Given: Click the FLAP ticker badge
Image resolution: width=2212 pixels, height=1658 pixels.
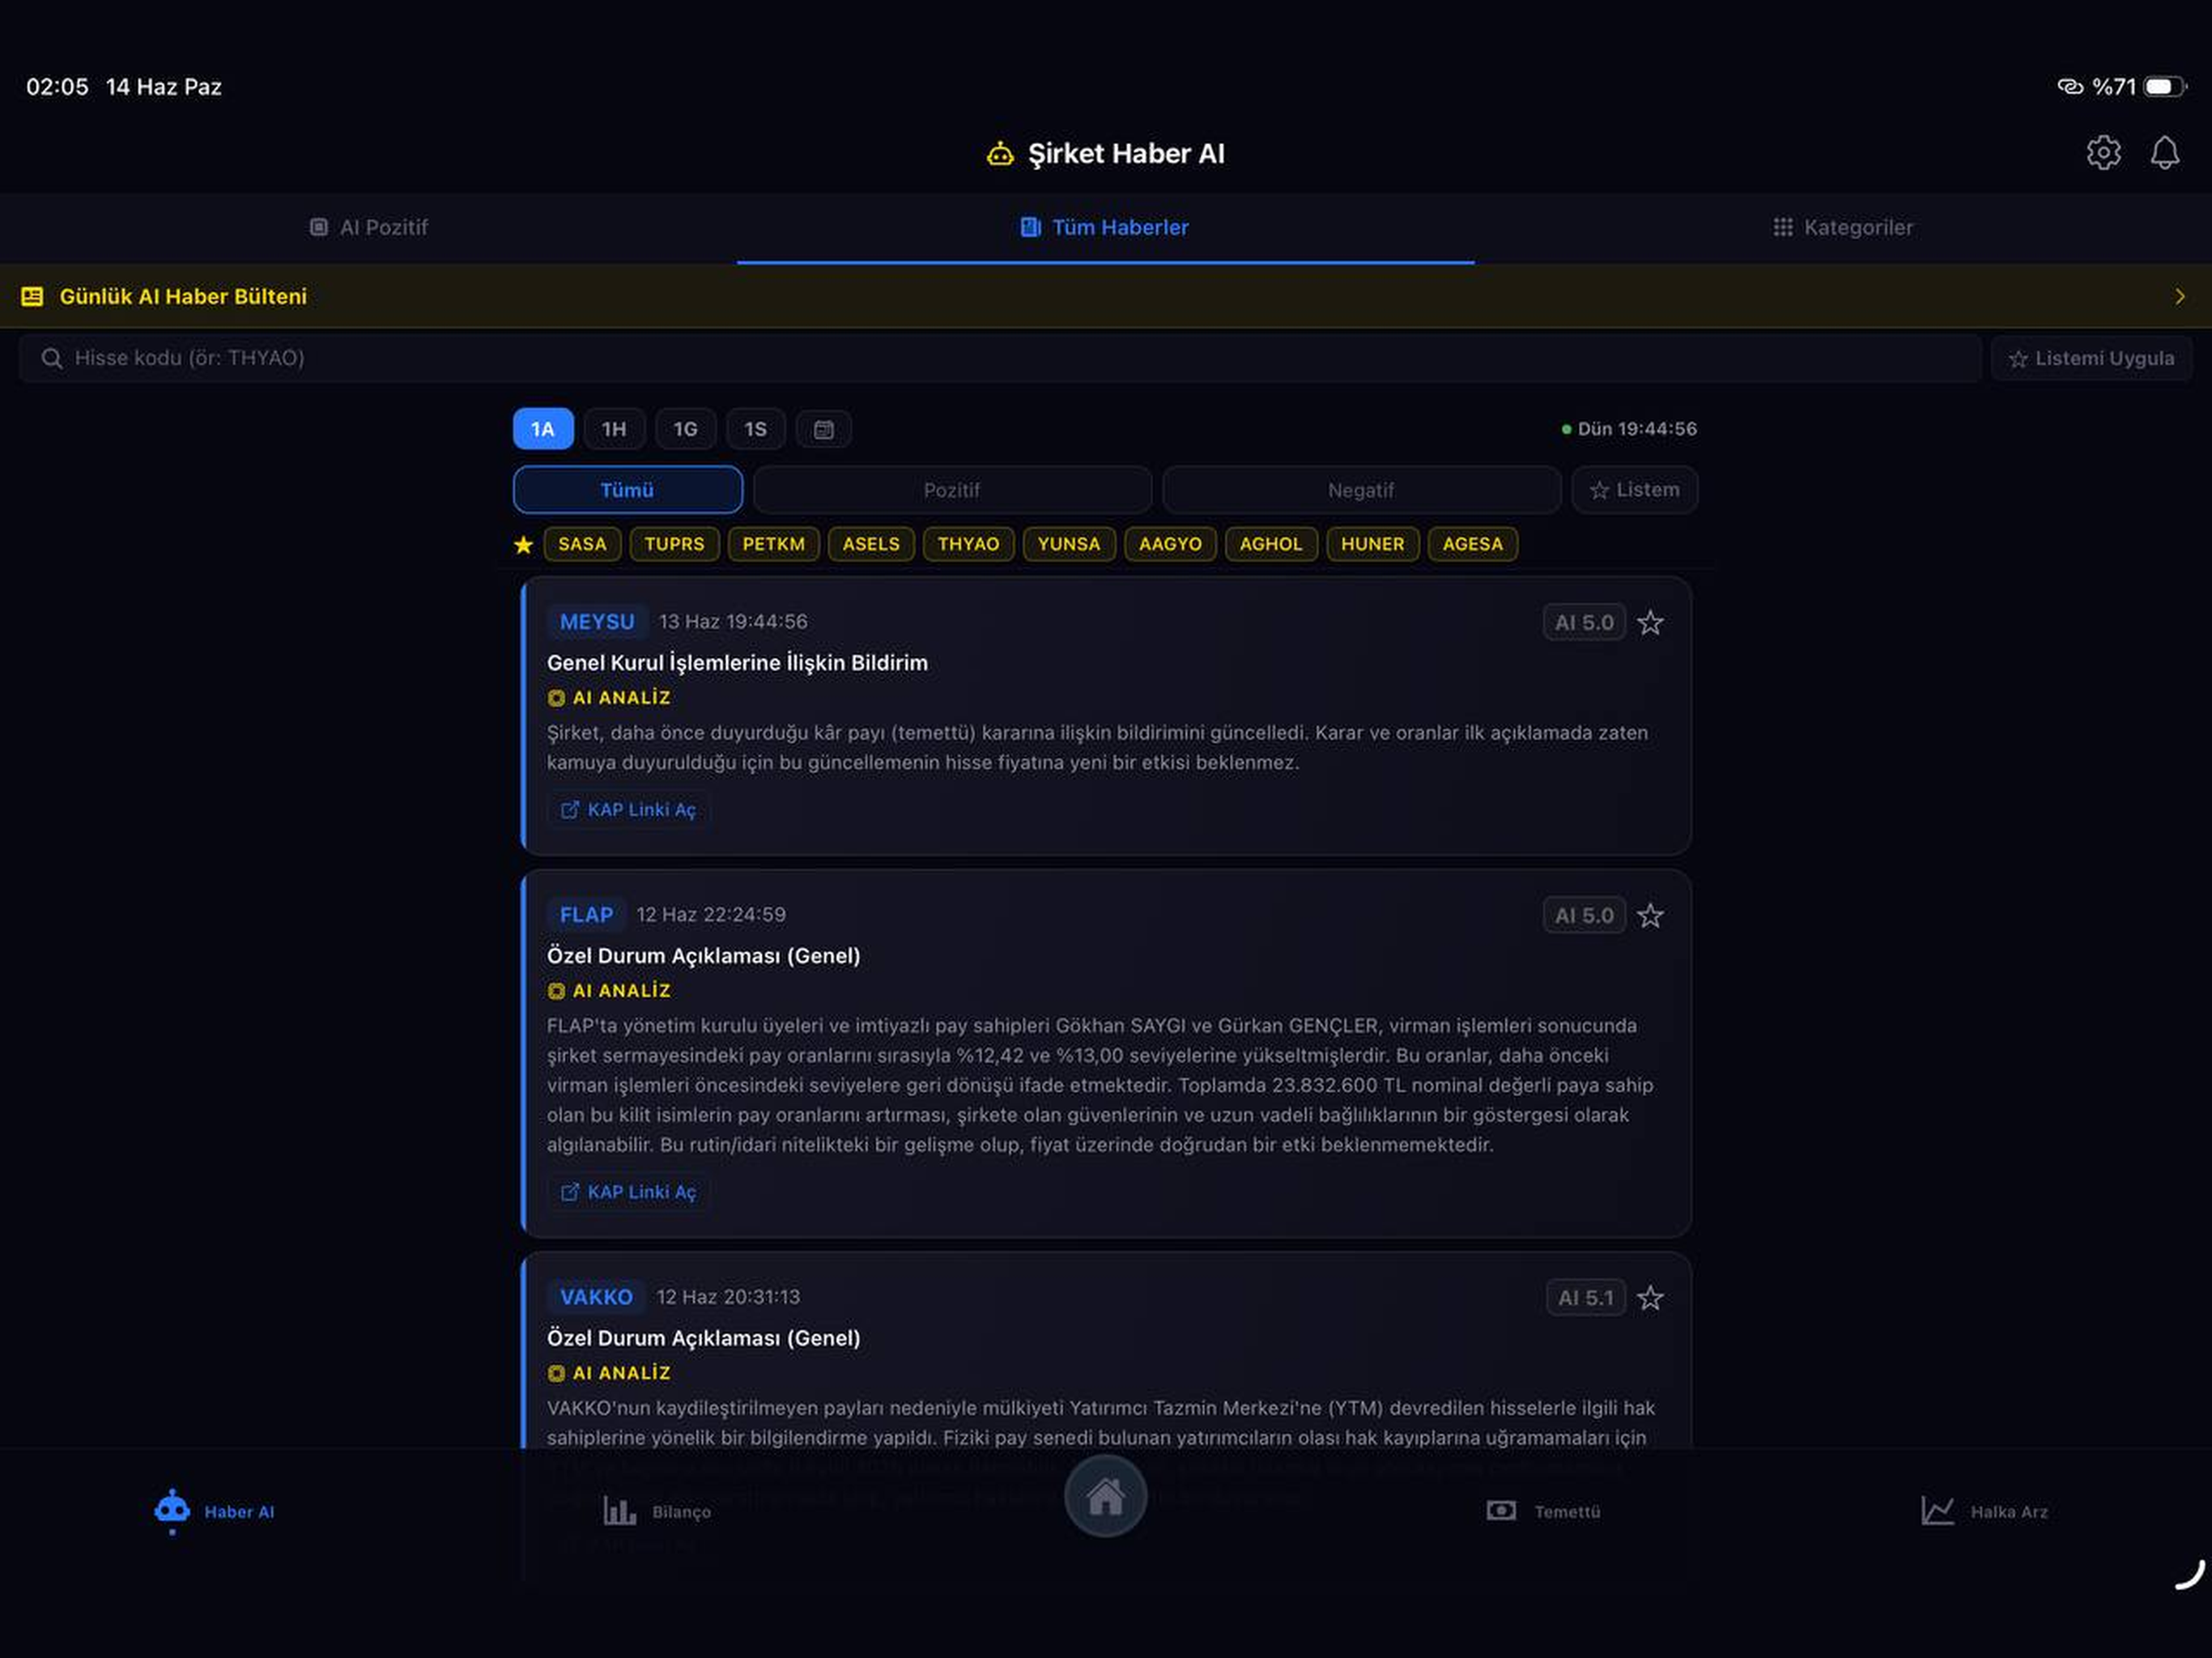Looking at the screenshot, I should 586,915.
